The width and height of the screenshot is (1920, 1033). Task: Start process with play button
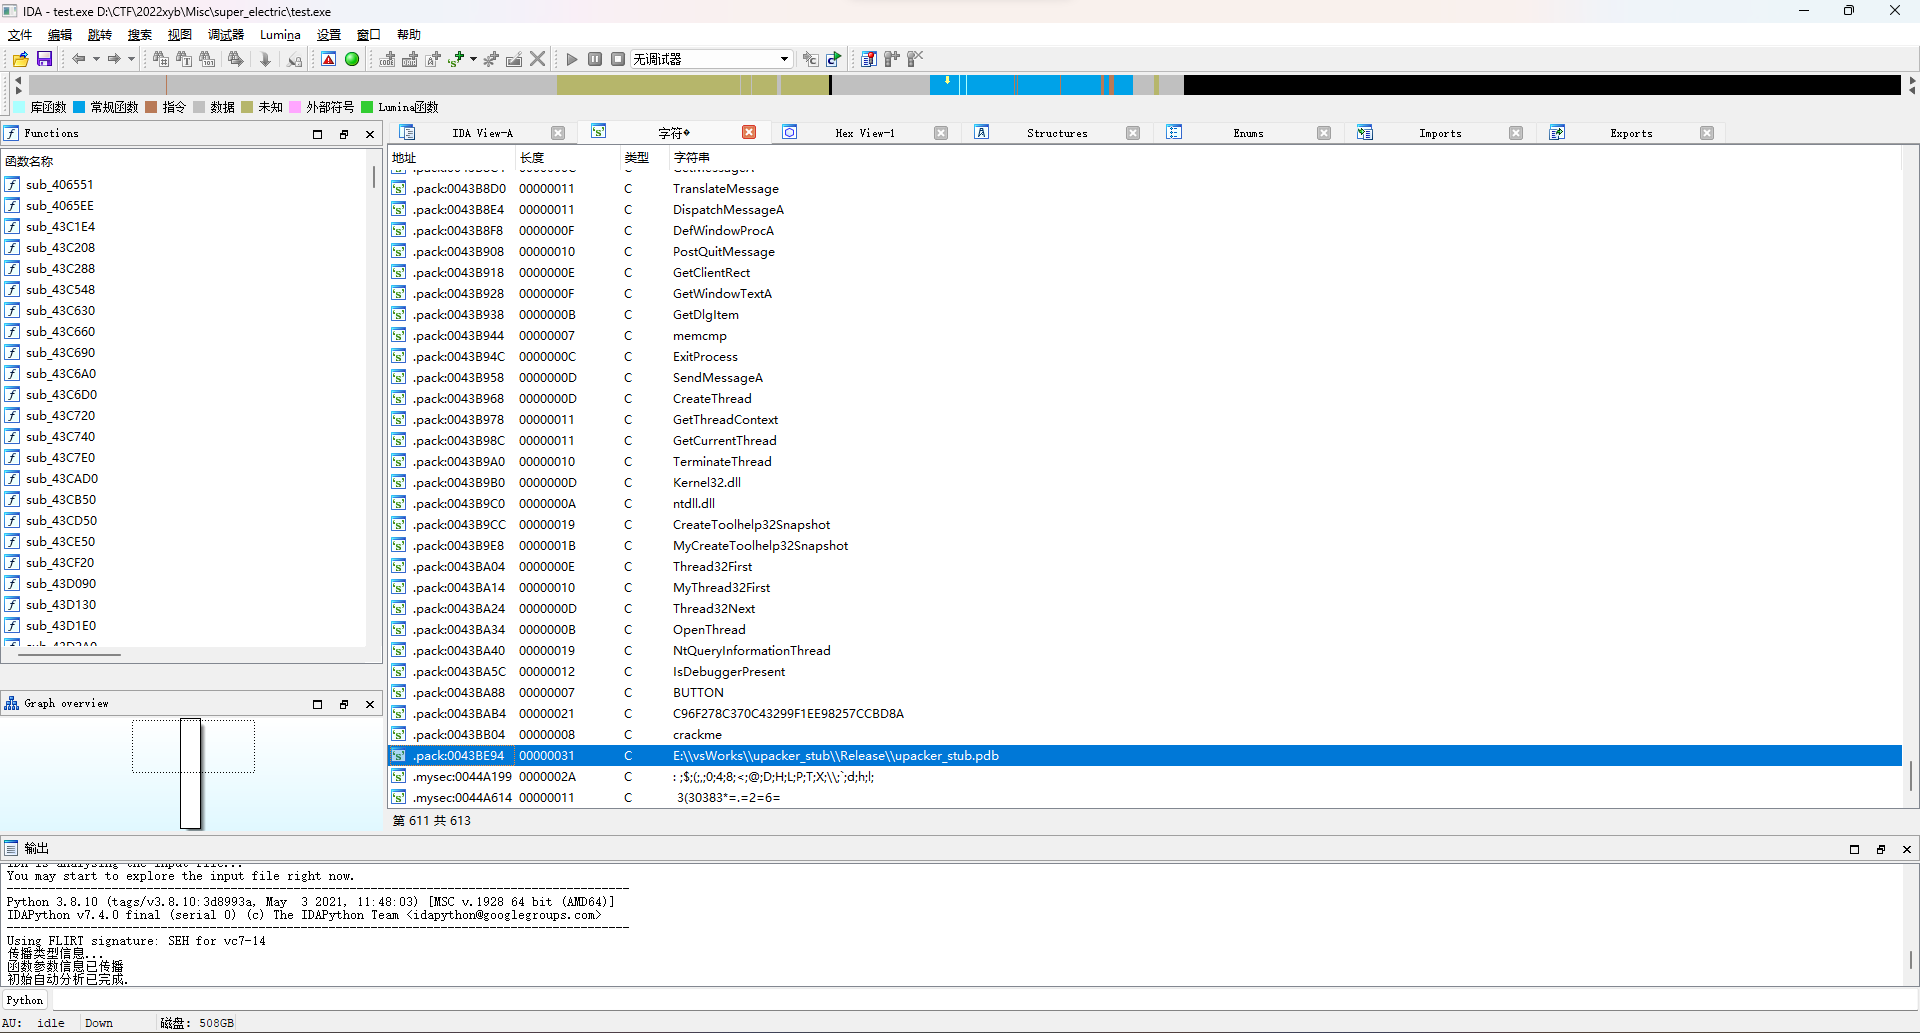click(572, 59)
